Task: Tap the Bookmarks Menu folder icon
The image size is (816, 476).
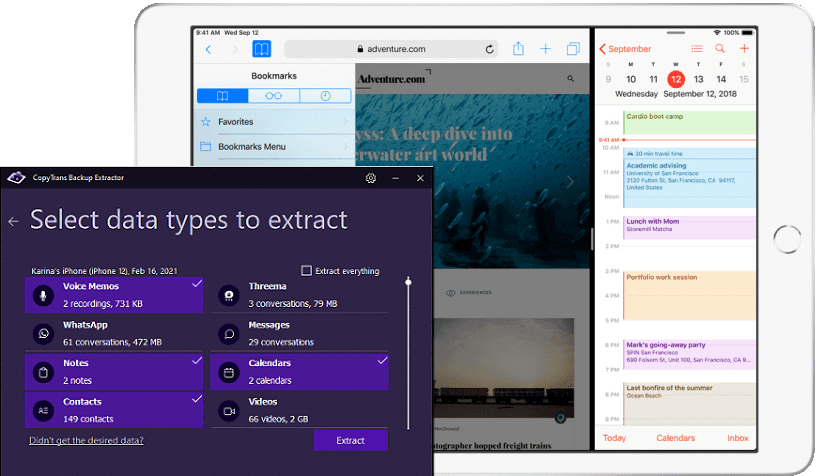Action: point(206,147)
